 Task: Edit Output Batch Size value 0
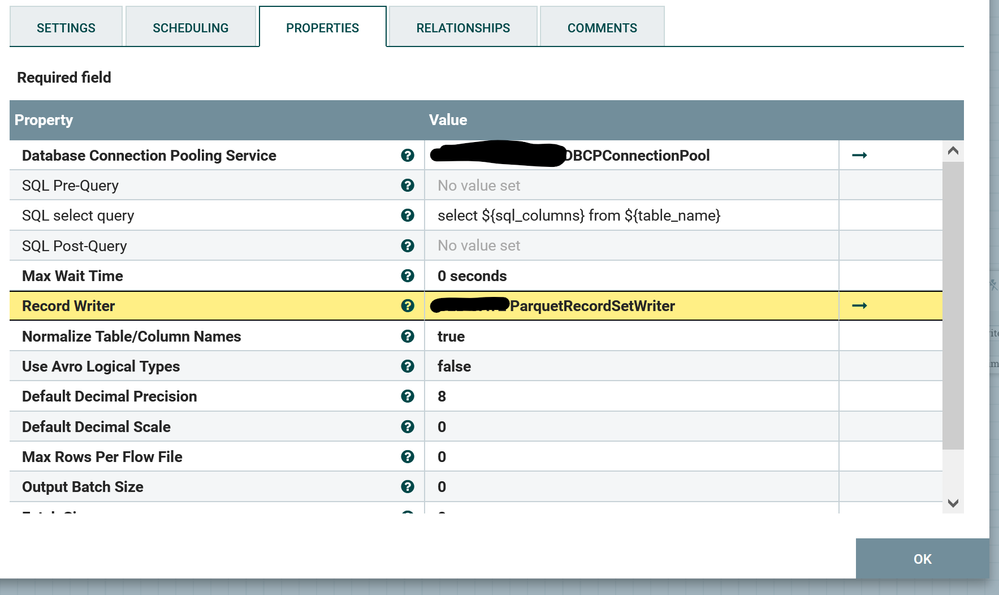click(x=631, y=487)
